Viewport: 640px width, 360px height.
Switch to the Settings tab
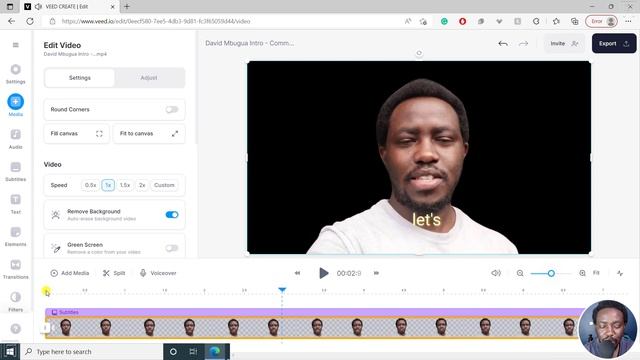80,78
